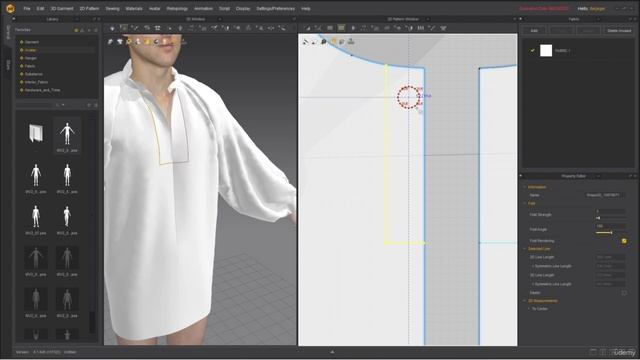Viewport: 640px width, 360px height.
Task: Collapse the Selected Line section
Action: [525, 249]
